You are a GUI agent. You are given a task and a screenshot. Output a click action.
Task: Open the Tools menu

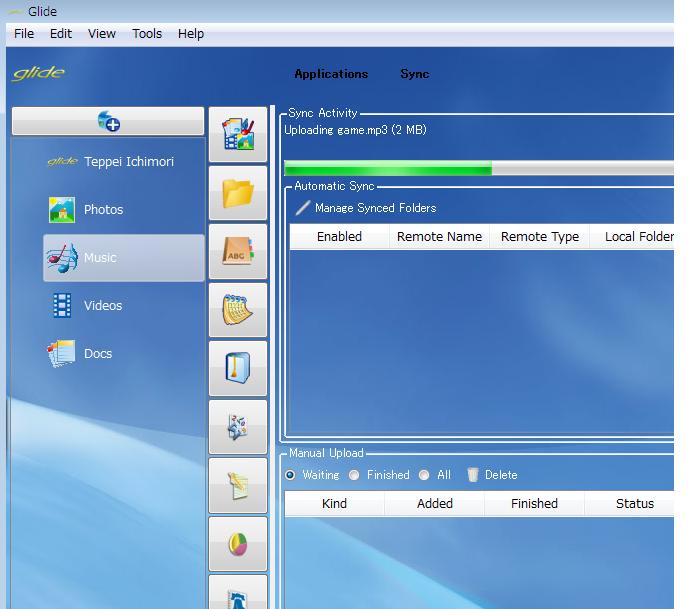pos(147,33)
